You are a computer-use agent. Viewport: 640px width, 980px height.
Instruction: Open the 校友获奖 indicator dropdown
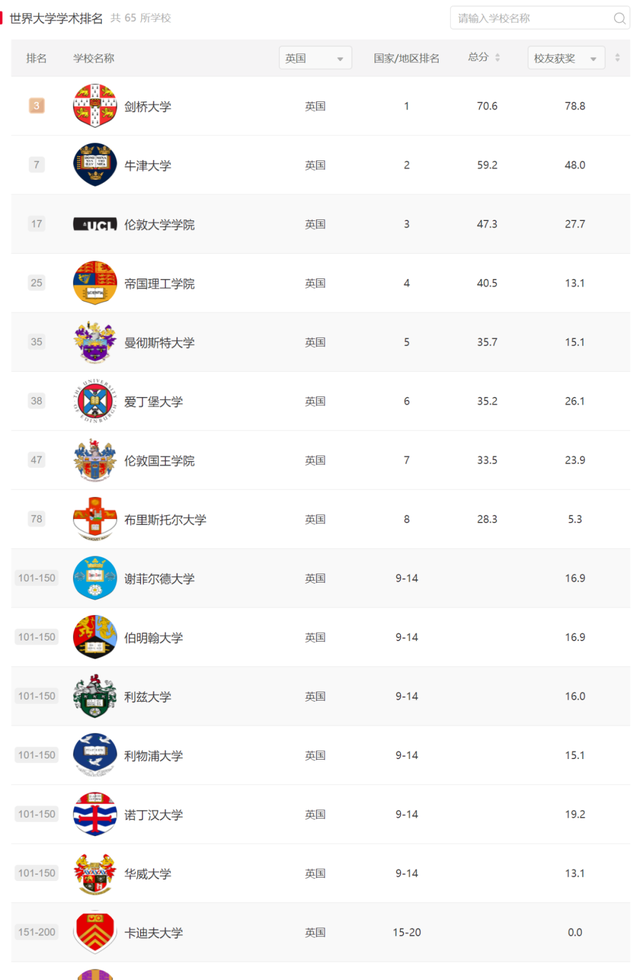point(566,58)
